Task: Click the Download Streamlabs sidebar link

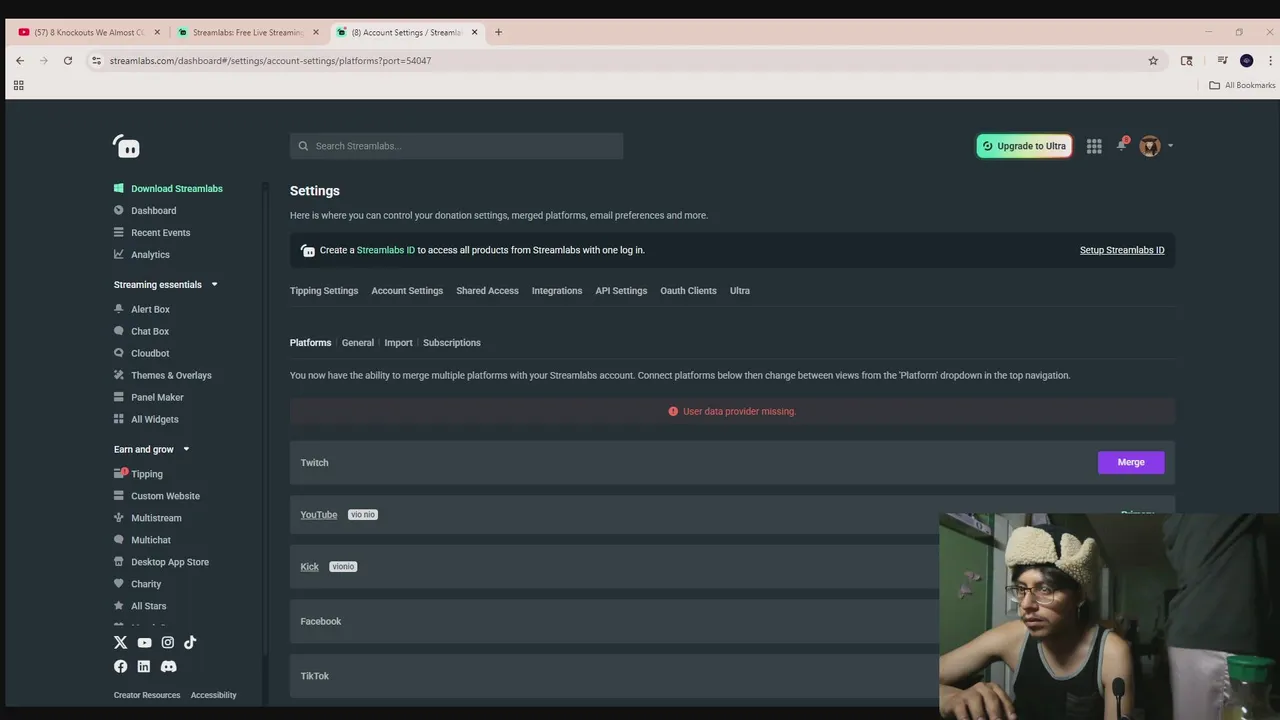Action: point(177,188)
